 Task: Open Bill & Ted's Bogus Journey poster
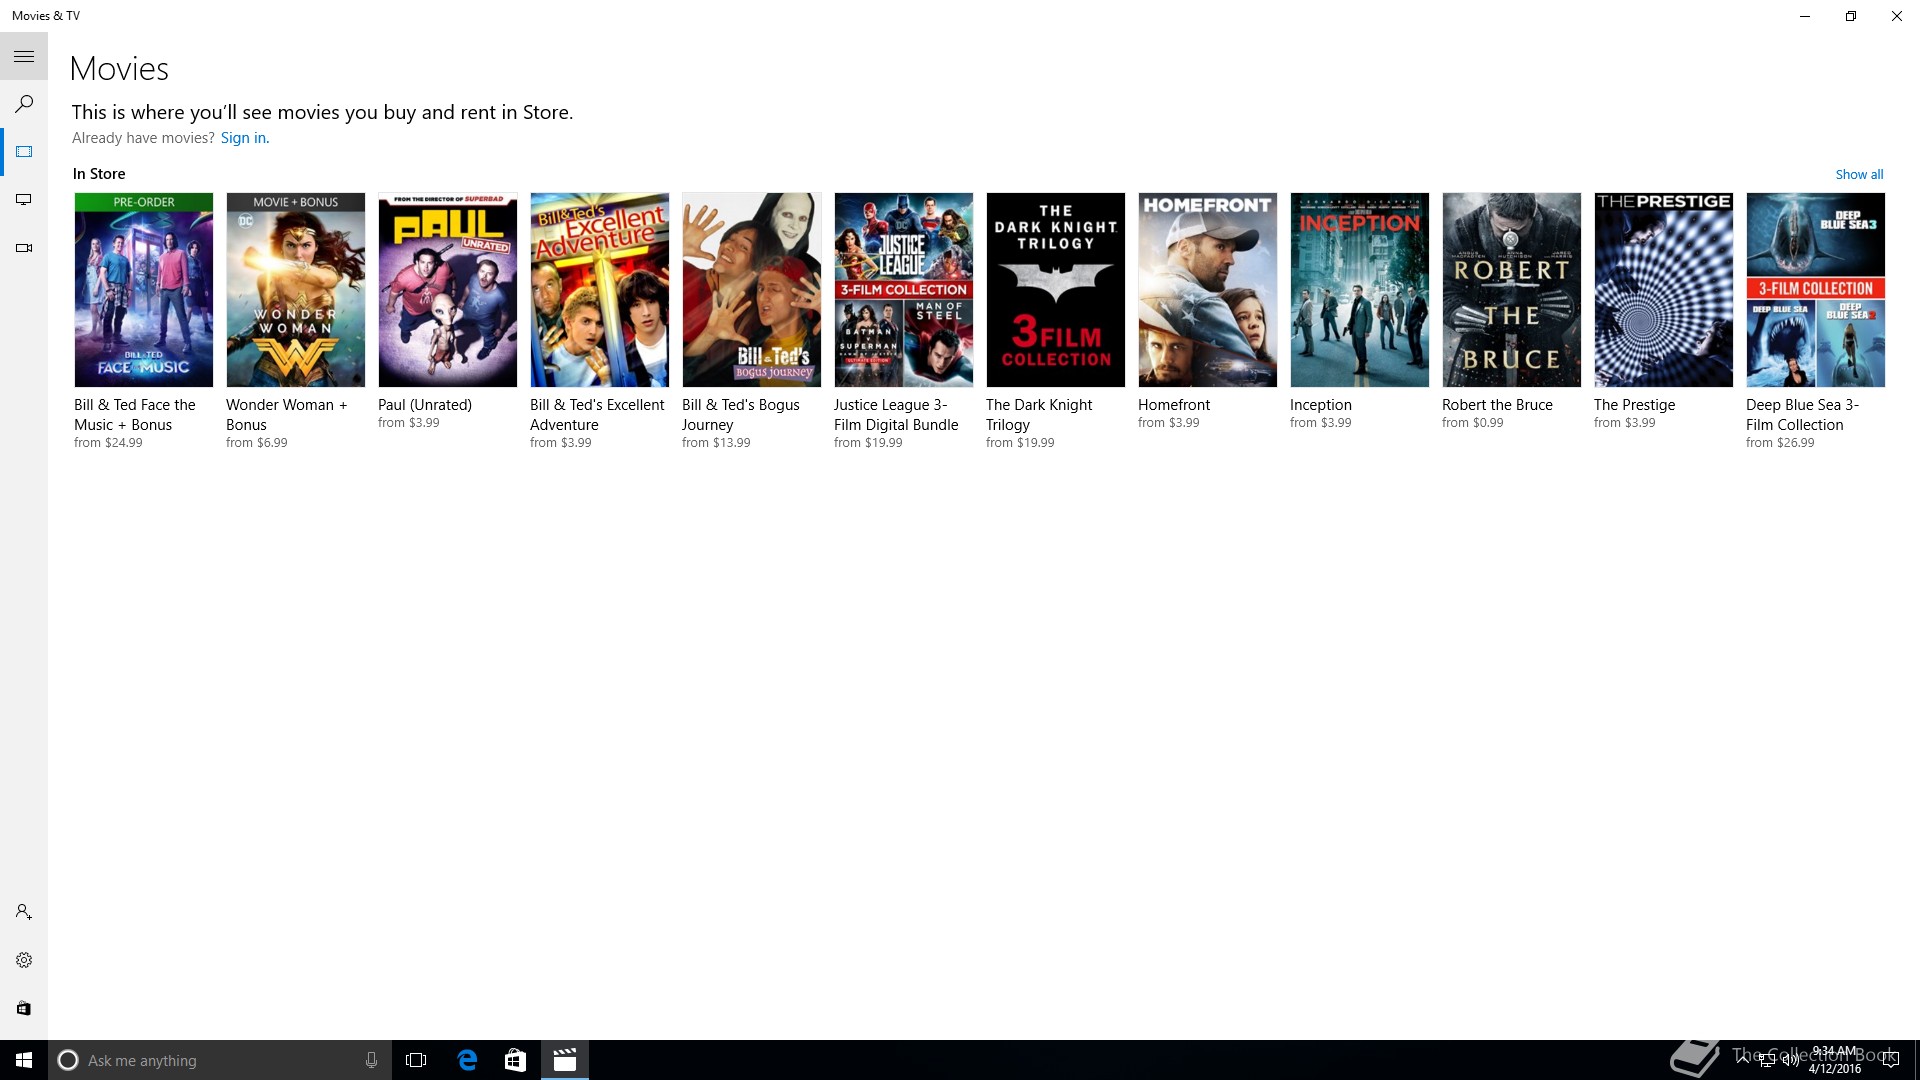click(x=752, y=290)
